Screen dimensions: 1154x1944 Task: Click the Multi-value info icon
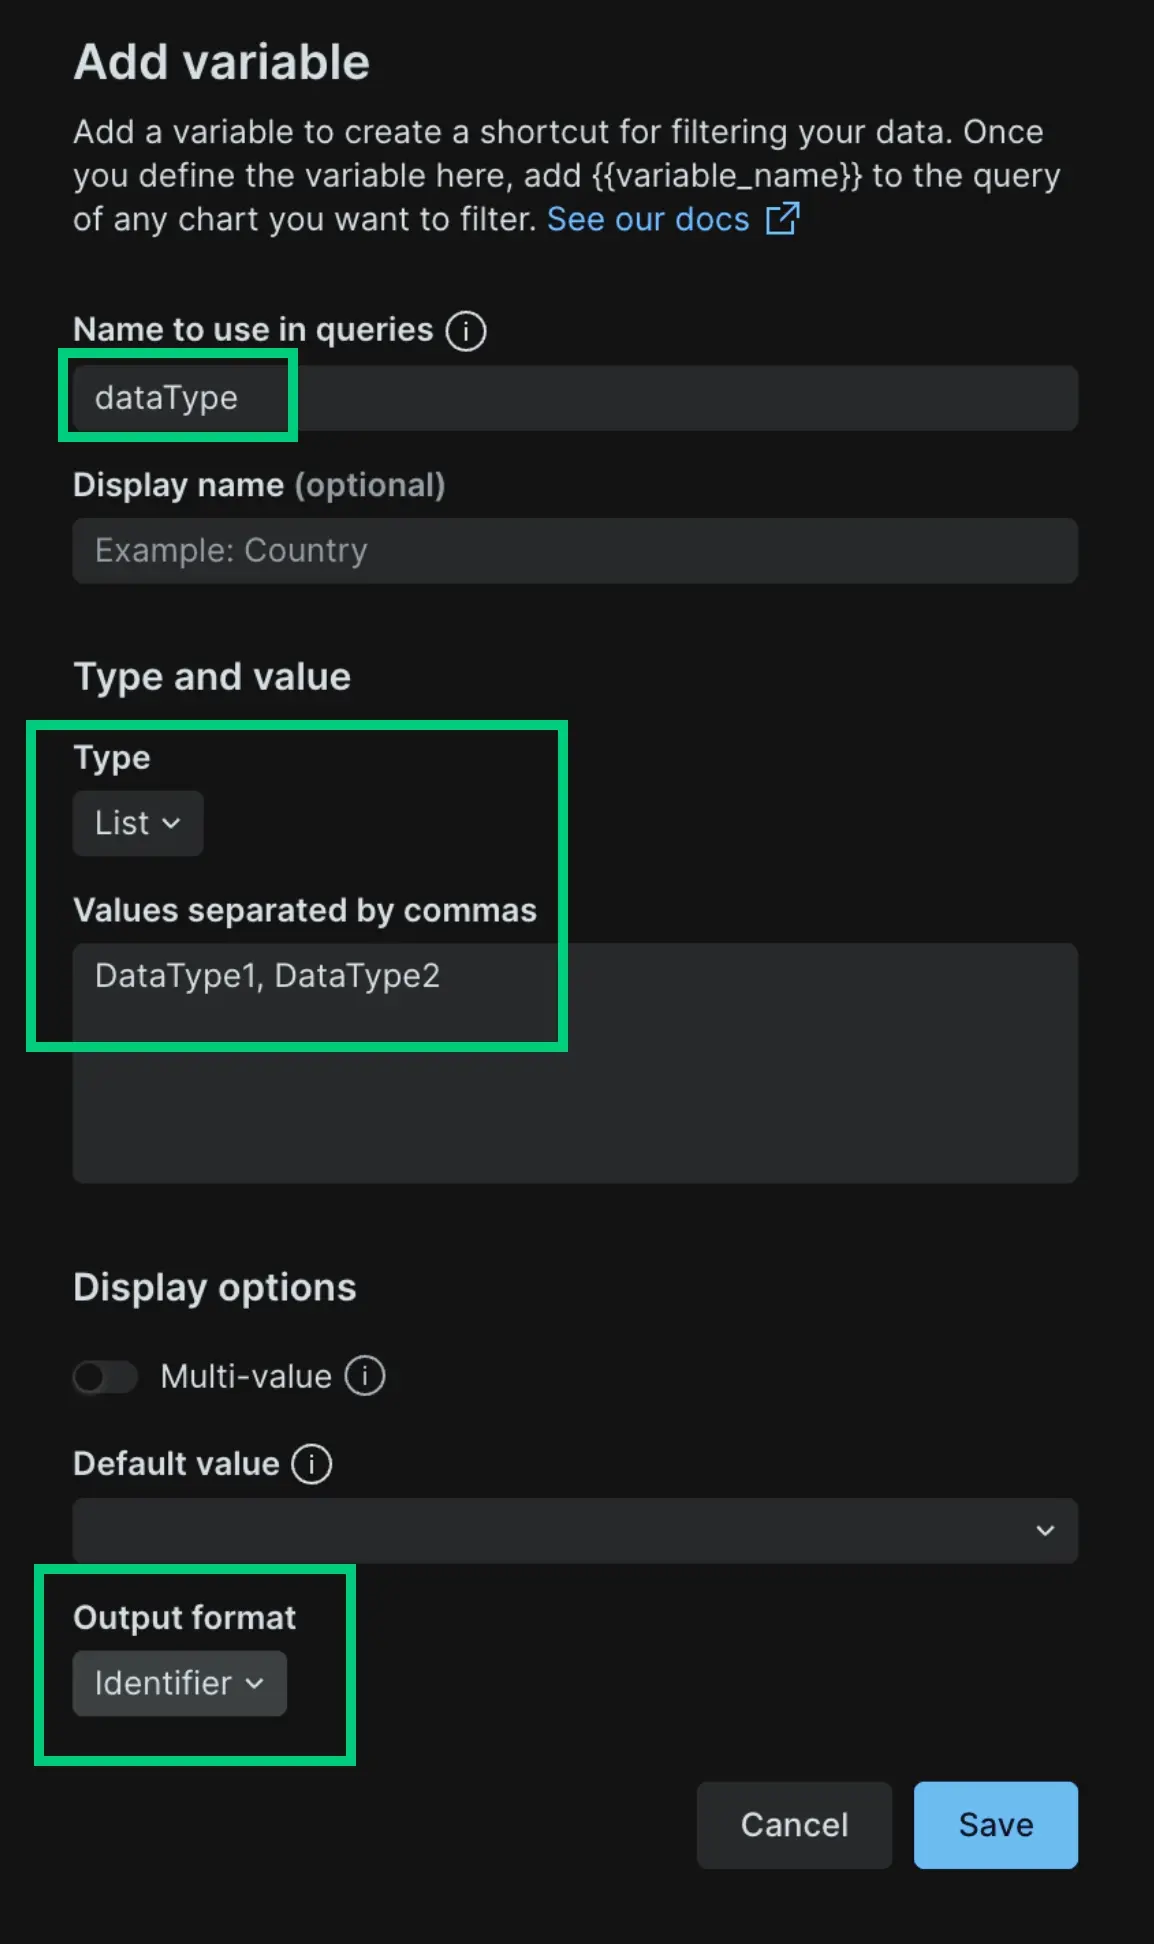pyautogui.click(x=365, y=1376)
